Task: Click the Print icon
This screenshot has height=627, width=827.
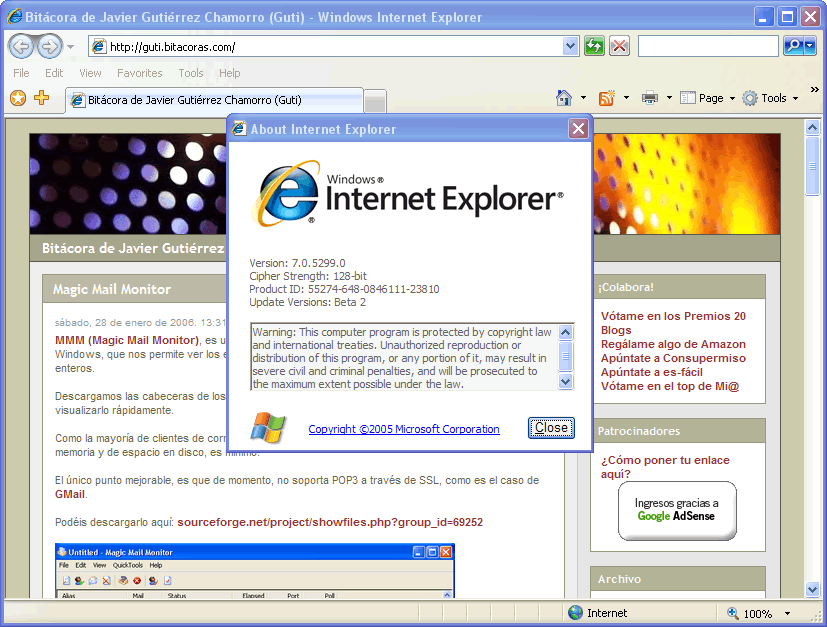Action: (x=650, y=98)
